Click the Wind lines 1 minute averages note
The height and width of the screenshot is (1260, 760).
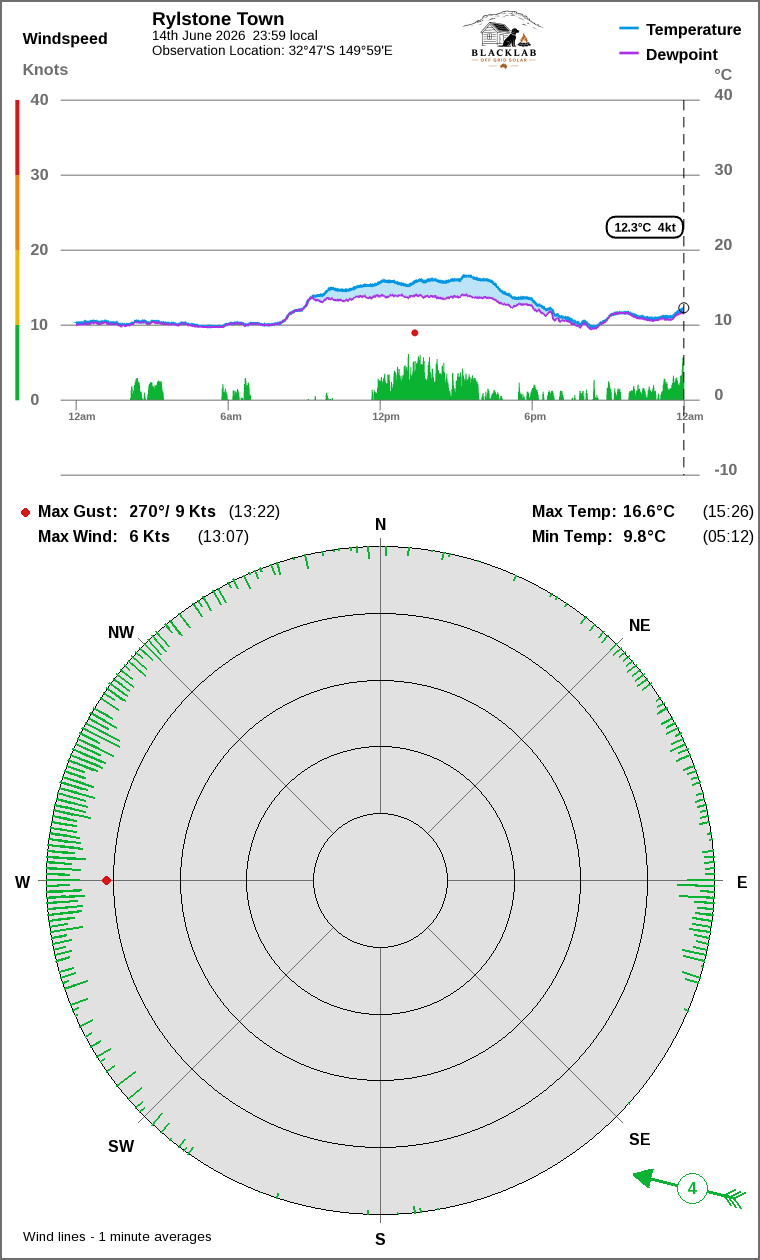pos(117,1237)
